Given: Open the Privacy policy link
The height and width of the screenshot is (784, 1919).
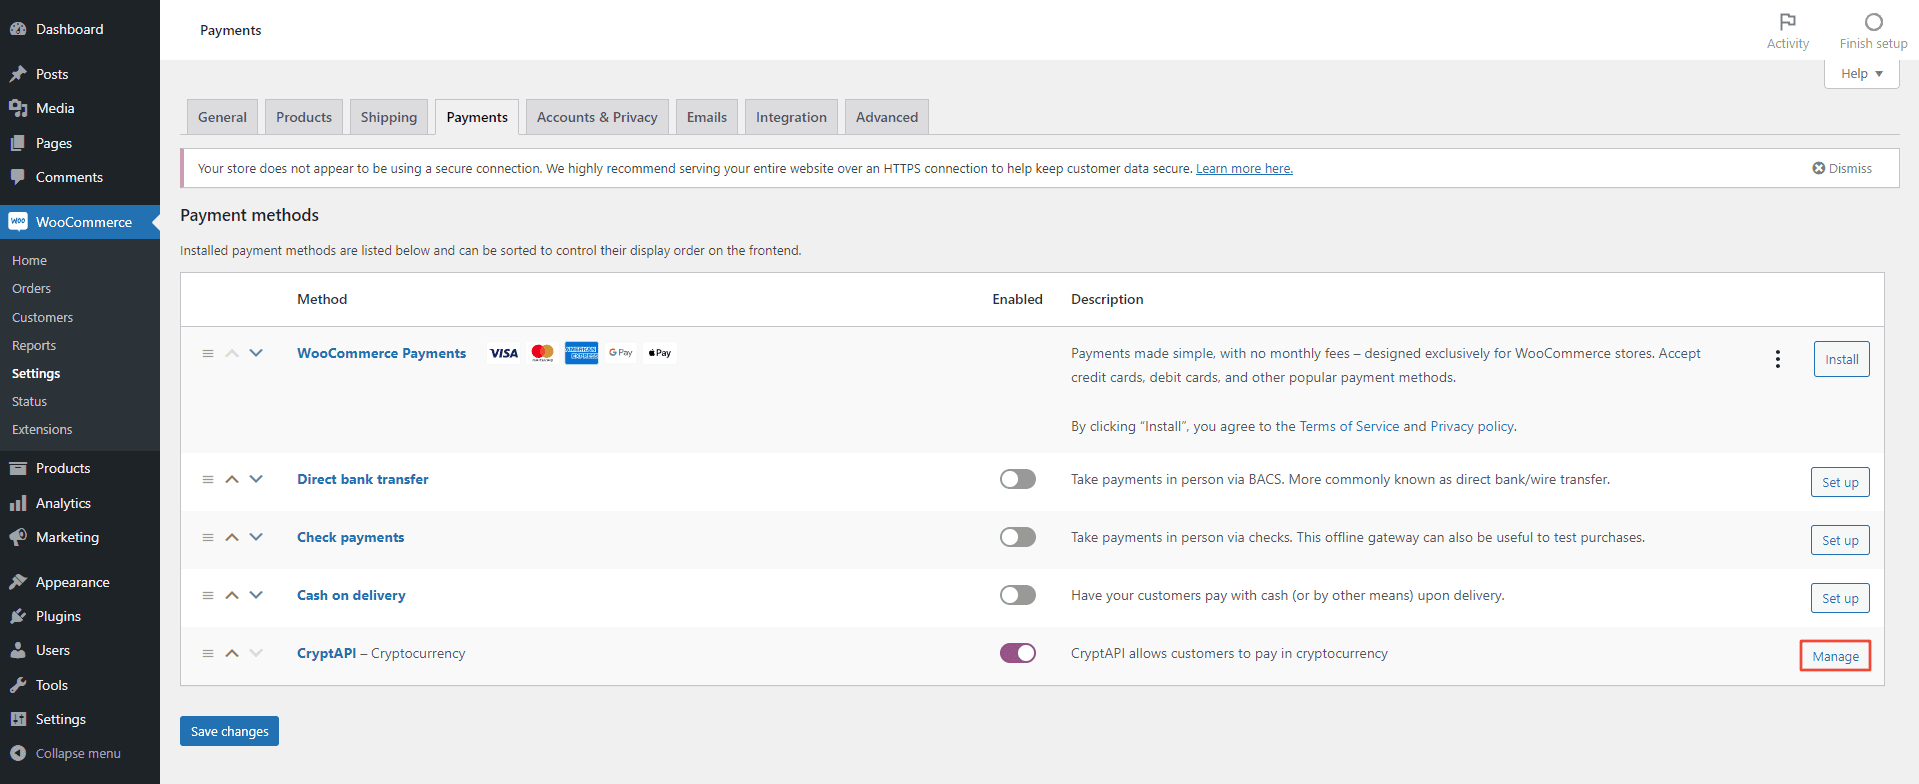Looking at the screenshot, I should click(1472, 426).
